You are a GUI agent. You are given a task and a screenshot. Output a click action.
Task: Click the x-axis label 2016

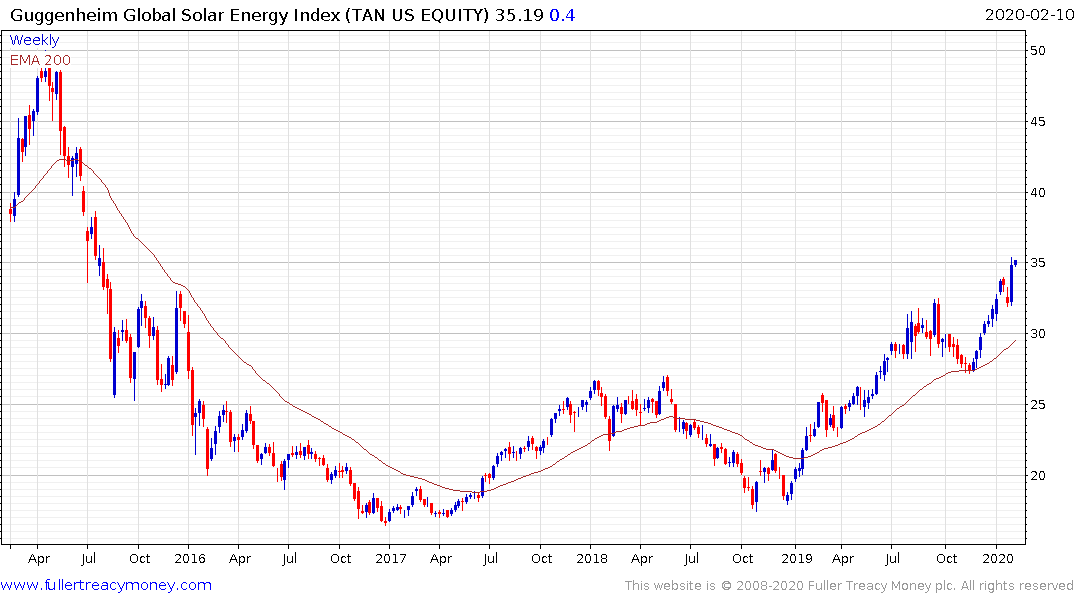tap(190, 558)
